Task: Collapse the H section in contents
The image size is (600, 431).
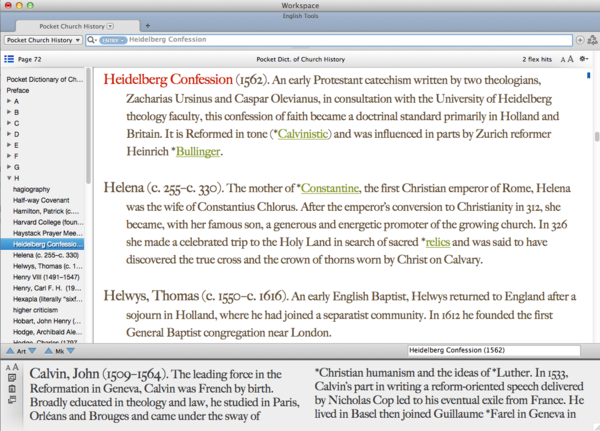Action: tap(9, 178)
